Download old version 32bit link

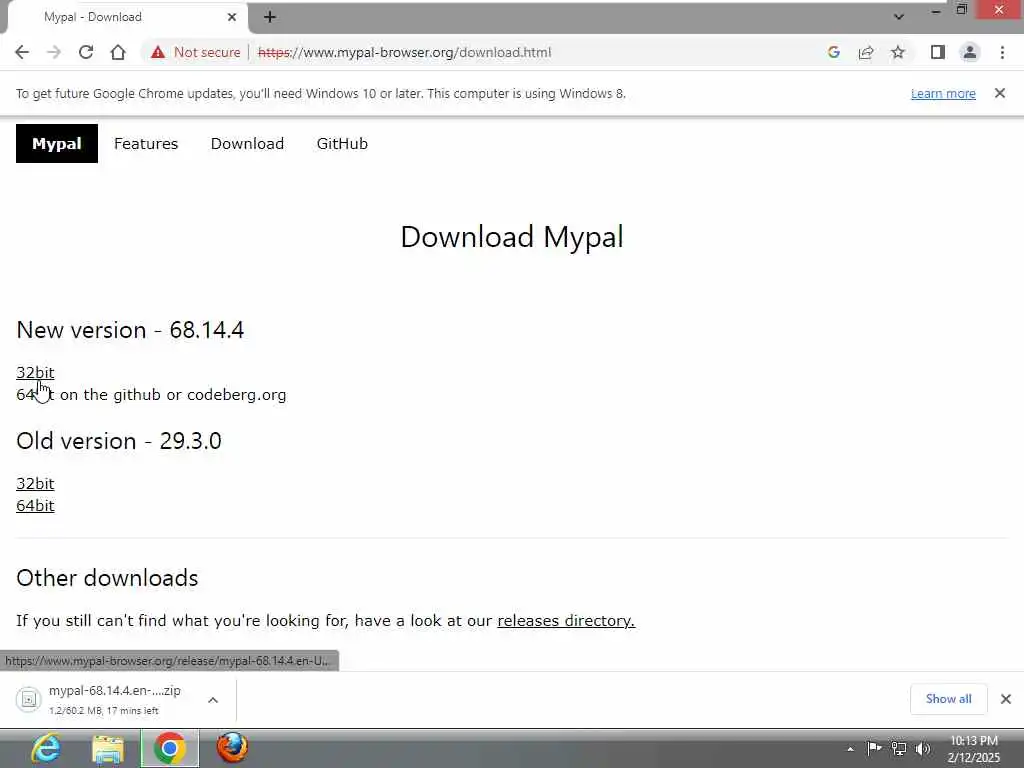click(35, 483)
